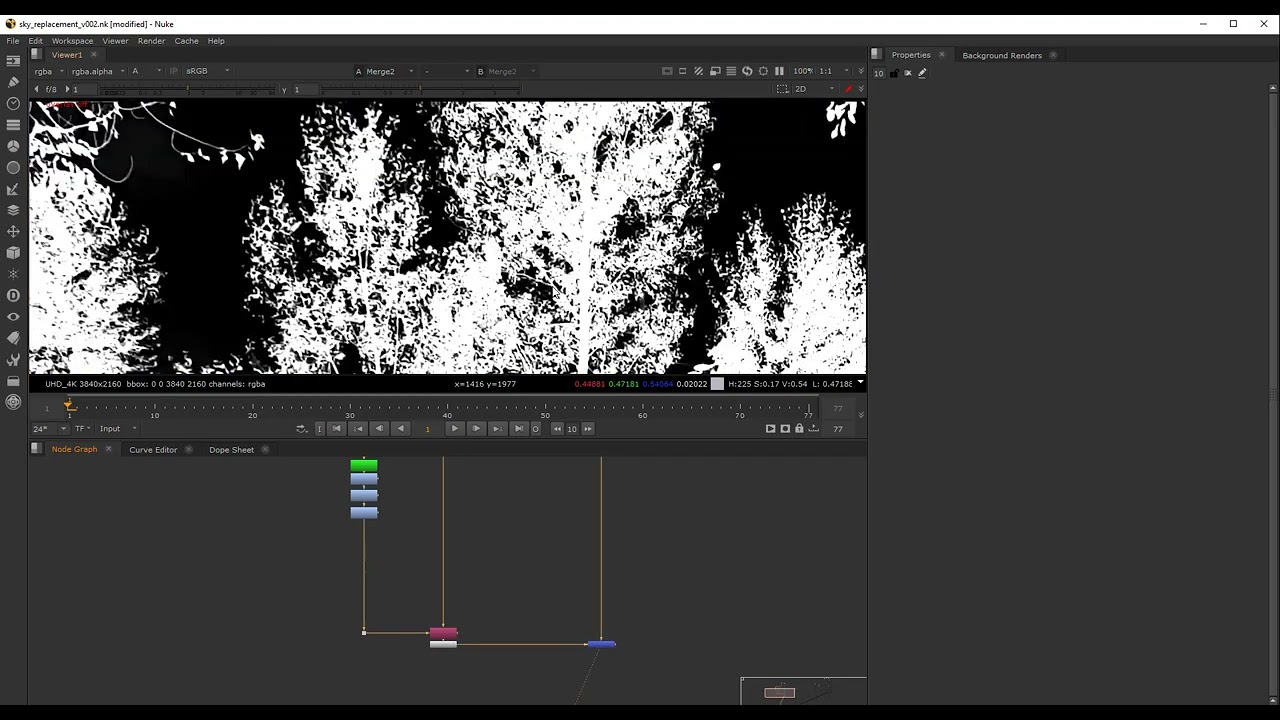Pause viewer updates with pause icon
This screenshot has height=720, width=1280.
pos(779,71)
